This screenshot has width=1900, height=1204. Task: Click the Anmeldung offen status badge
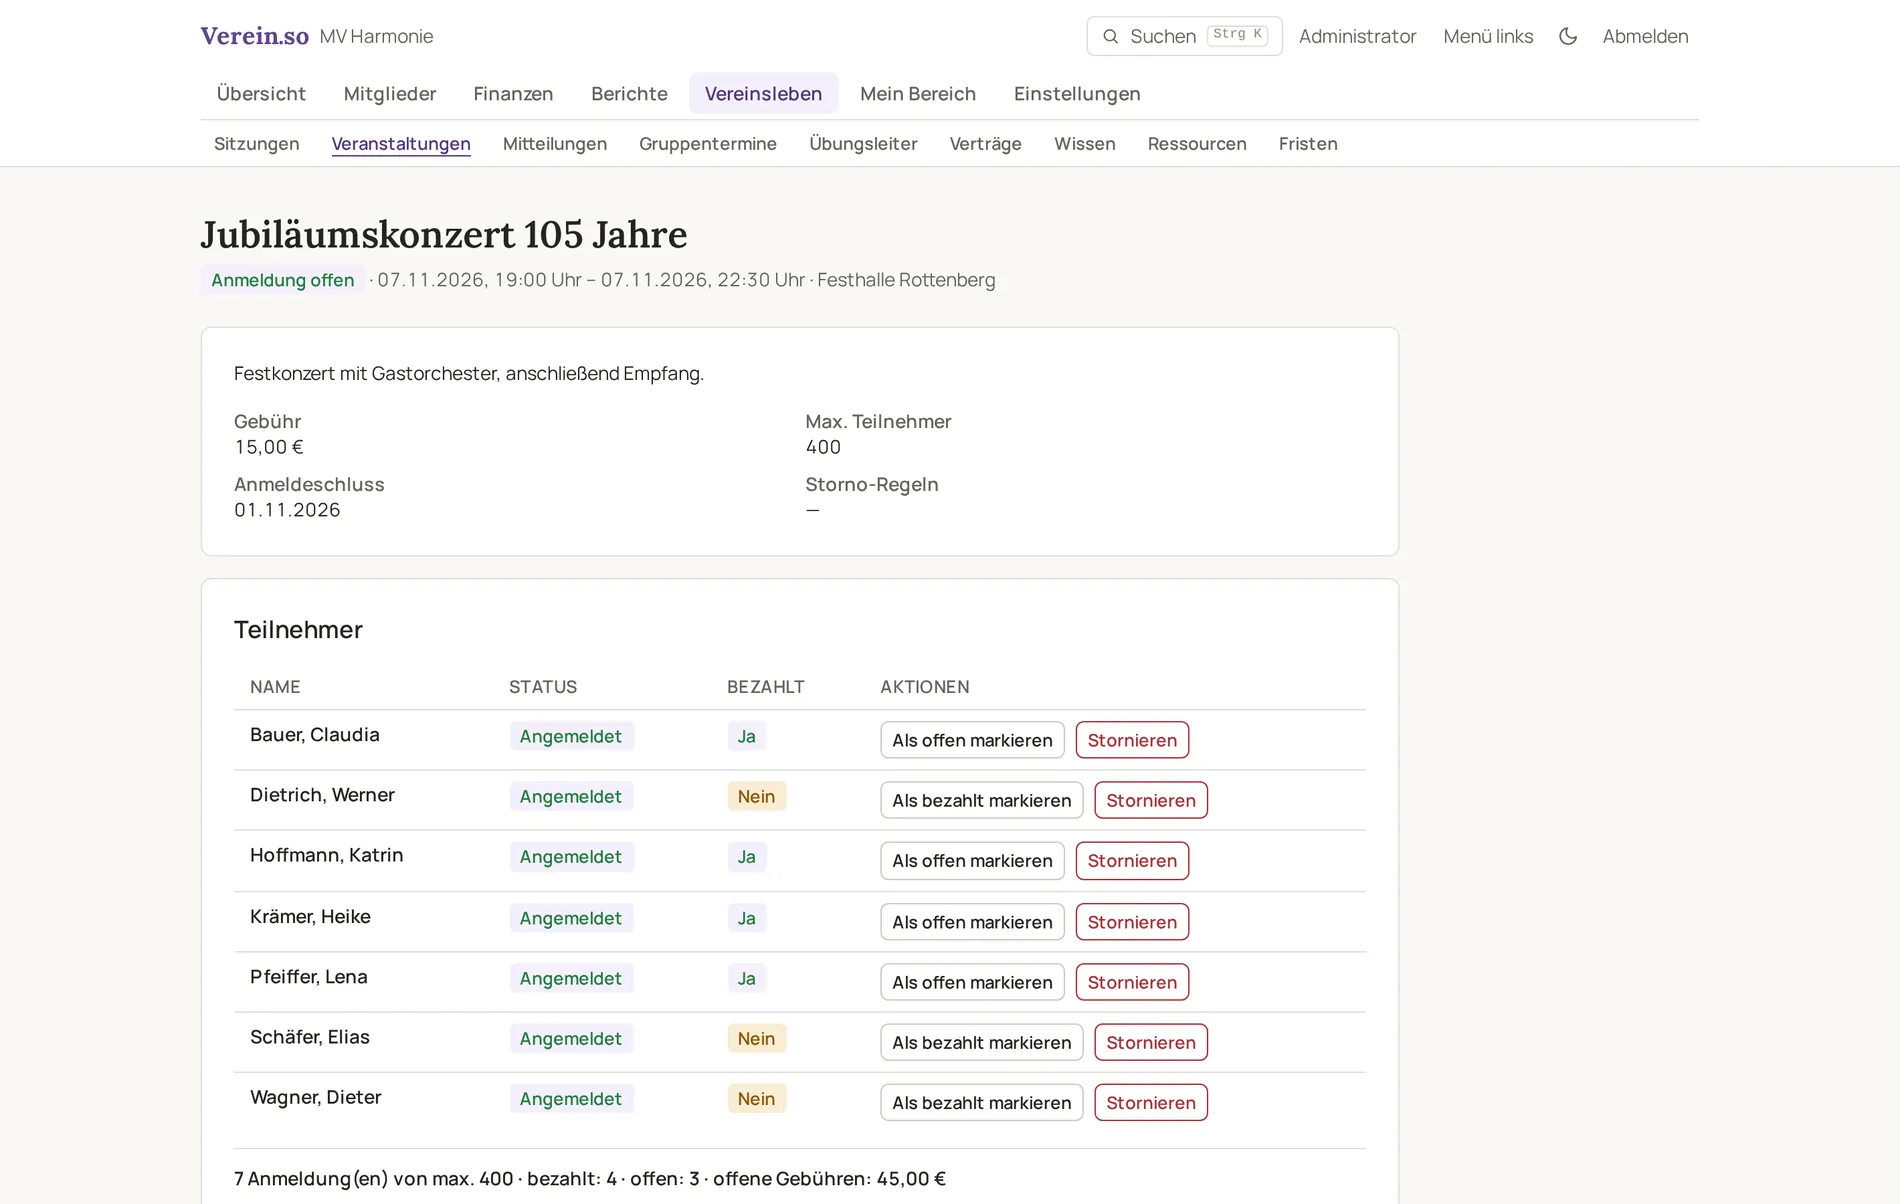pos(283,280)
